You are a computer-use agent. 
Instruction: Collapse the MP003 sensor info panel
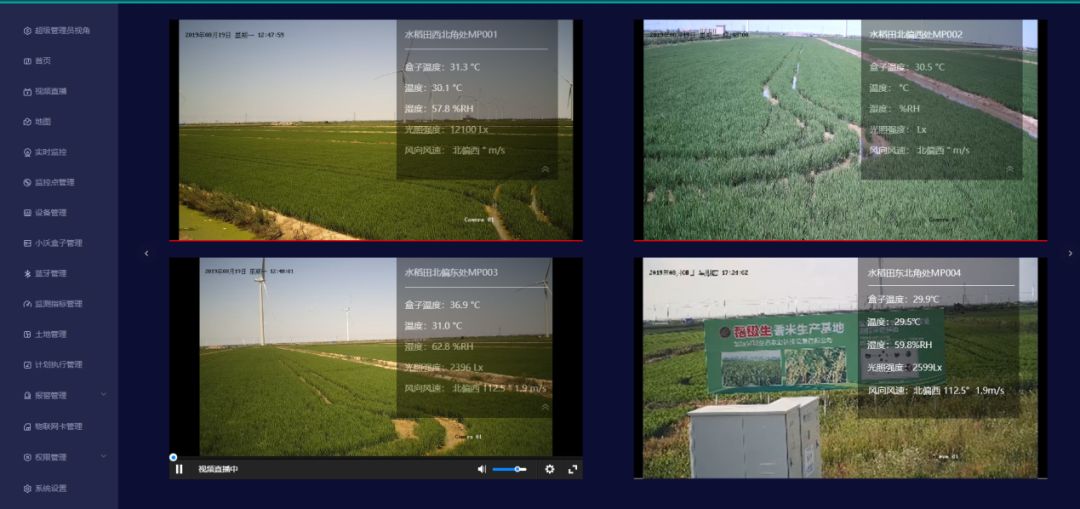545,407
